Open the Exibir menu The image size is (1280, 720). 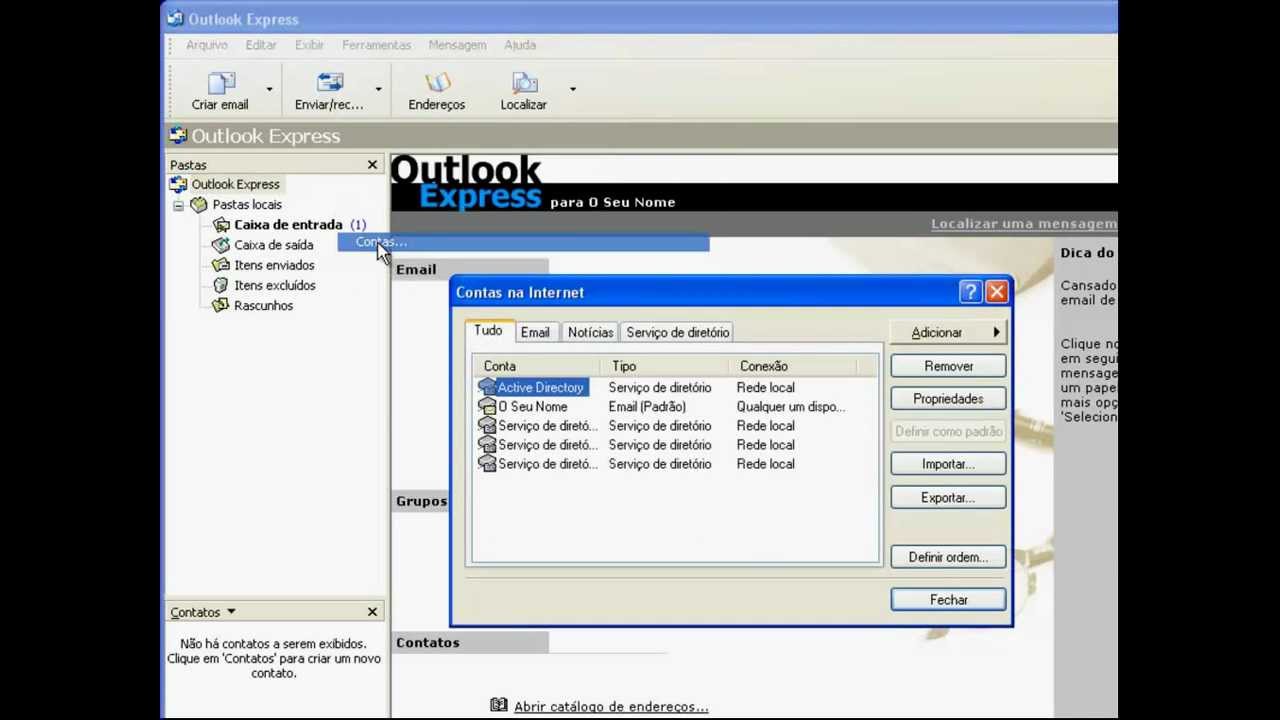click(309, 45)
